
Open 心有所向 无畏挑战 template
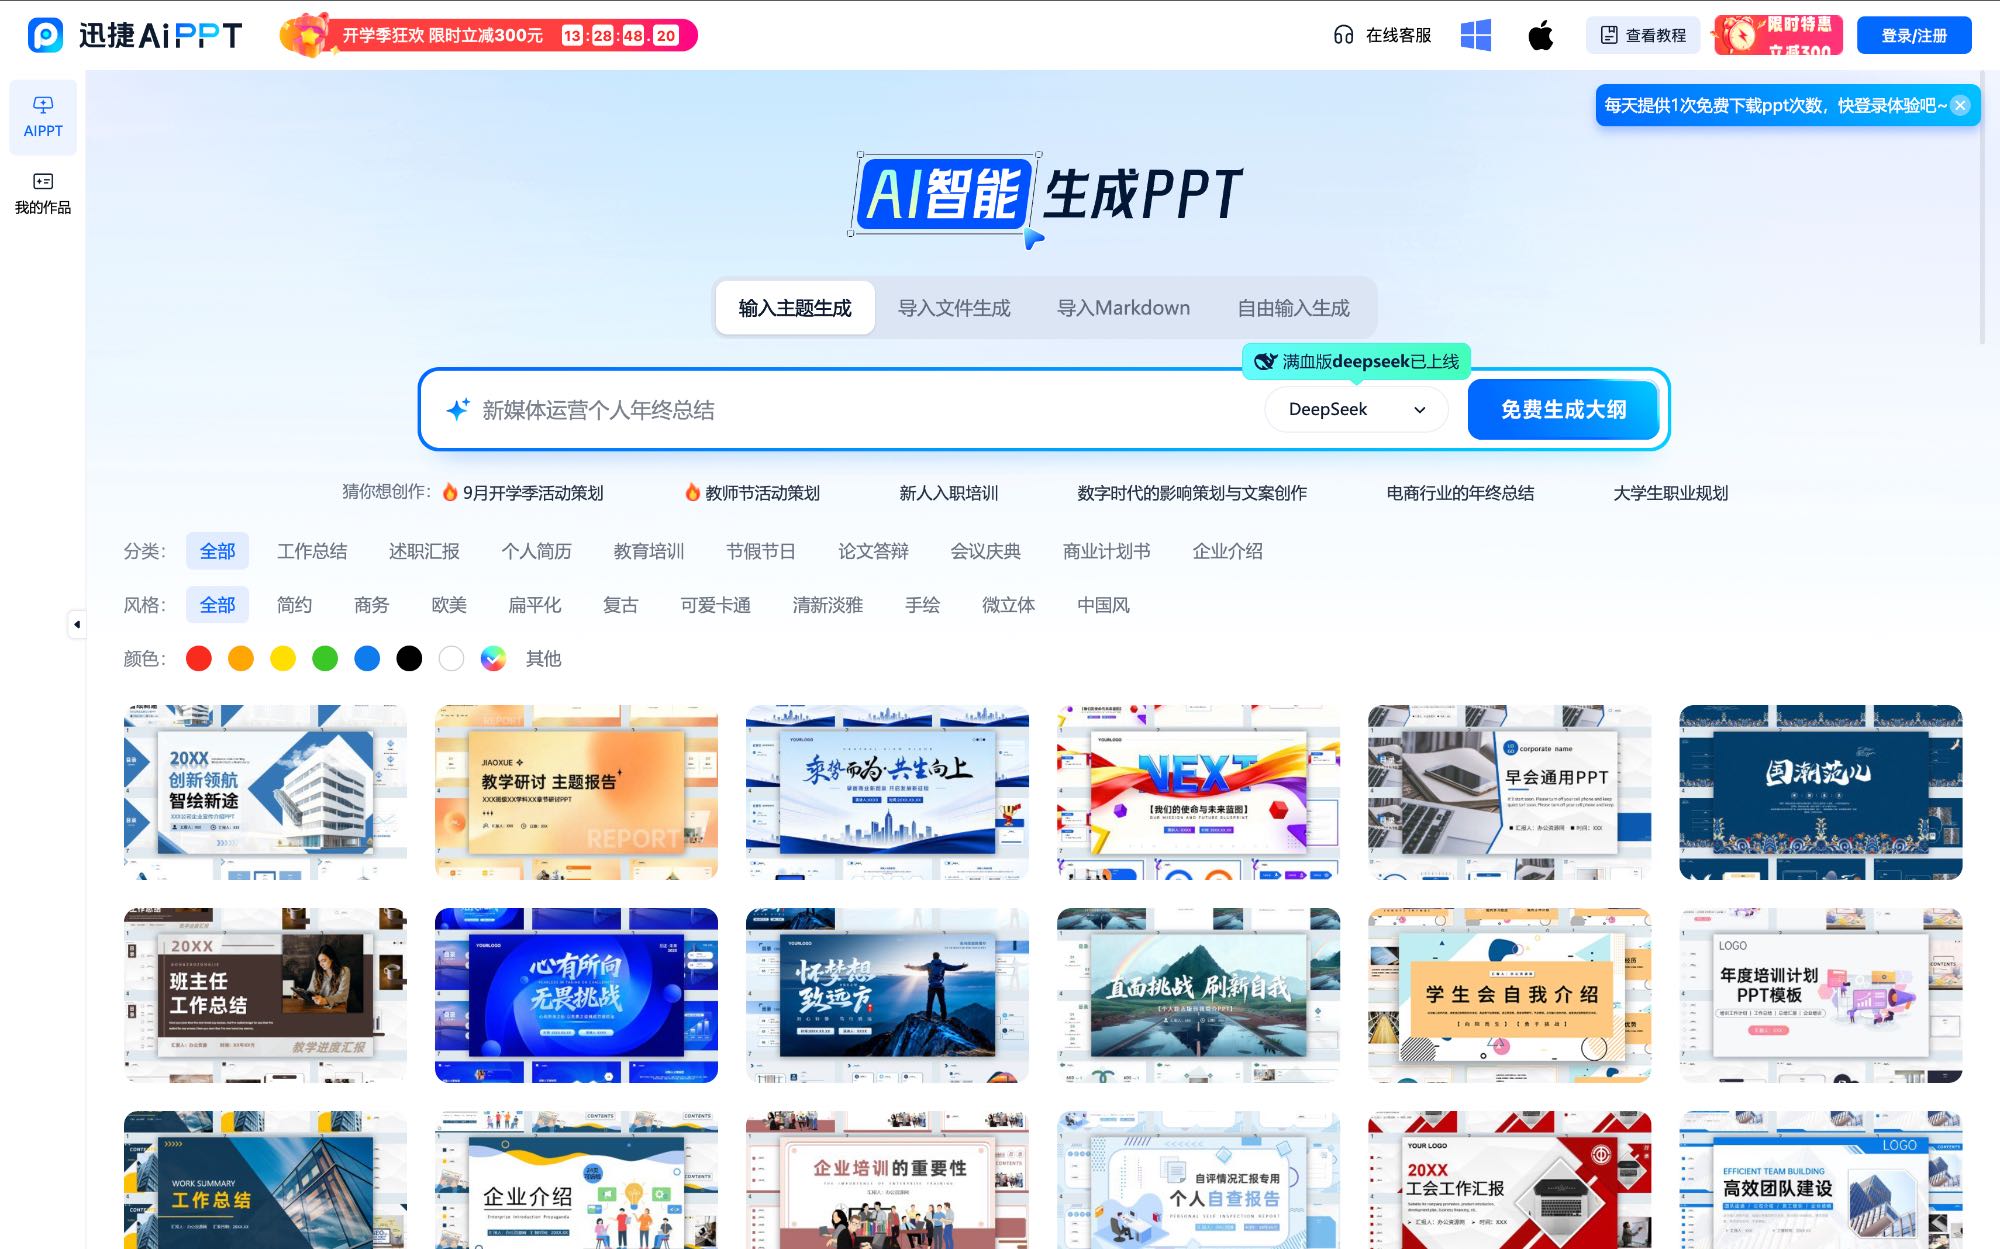pos(576,995)
